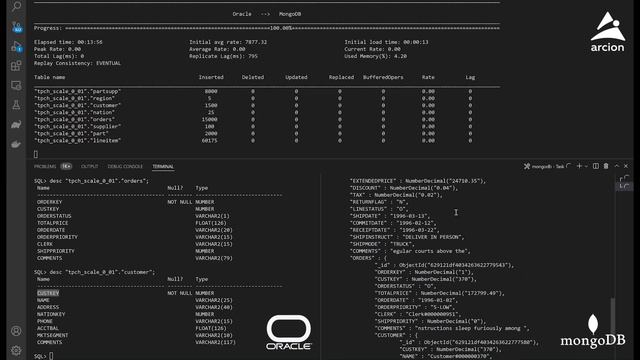
Task: Open the Extensions view
Action: pyautogui.click(x=16, y=66)
